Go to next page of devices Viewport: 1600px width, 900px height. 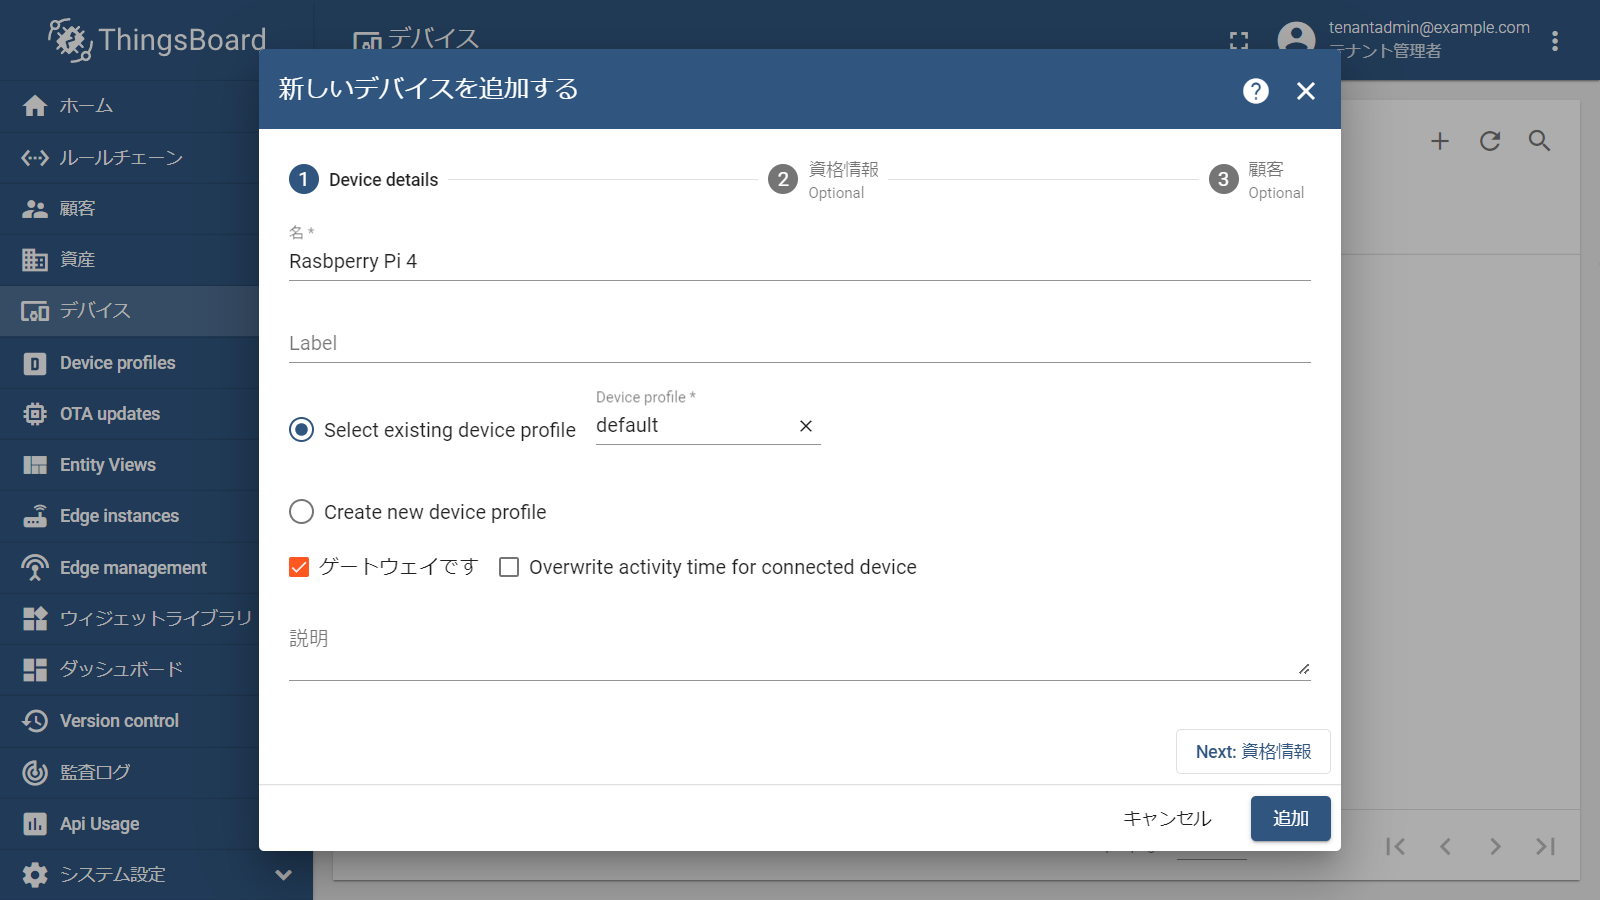[x=1495, y=847]
